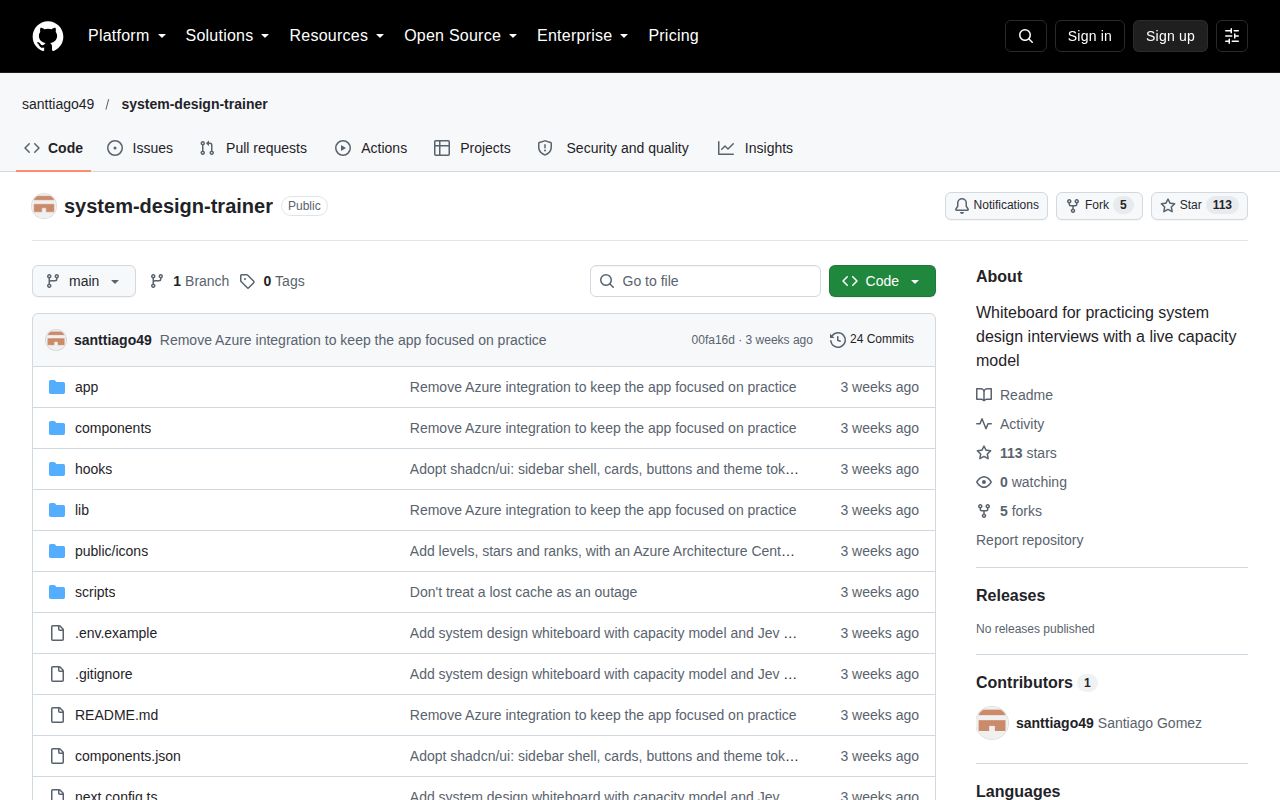Click the book icon beside Readme
This screenshot has width=1280, height=800.
(984, 395)
